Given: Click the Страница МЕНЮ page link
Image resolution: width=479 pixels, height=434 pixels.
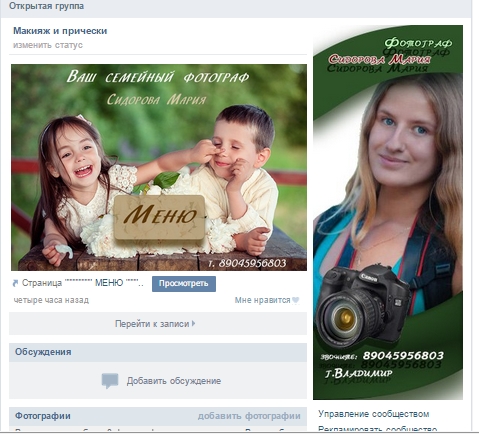Looking at the screenshot, I should [x=83, y=283].
